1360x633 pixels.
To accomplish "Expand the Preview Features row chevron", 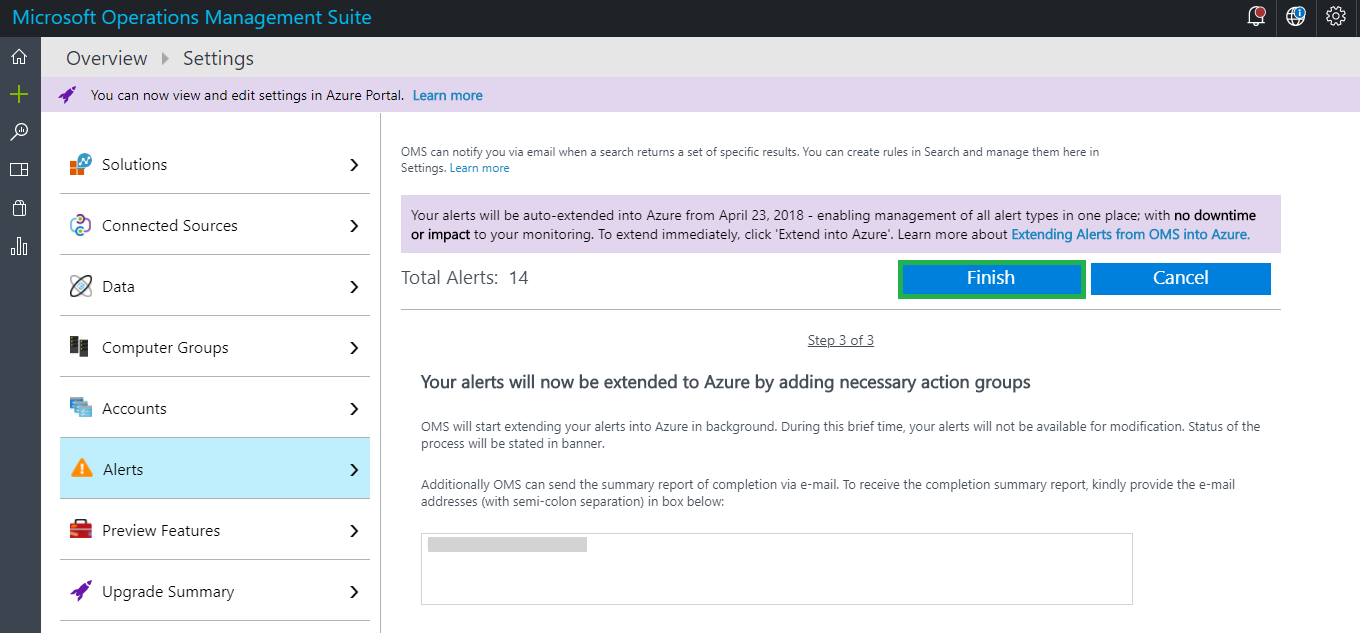I will pyautogui.click(x=354, y=531).
